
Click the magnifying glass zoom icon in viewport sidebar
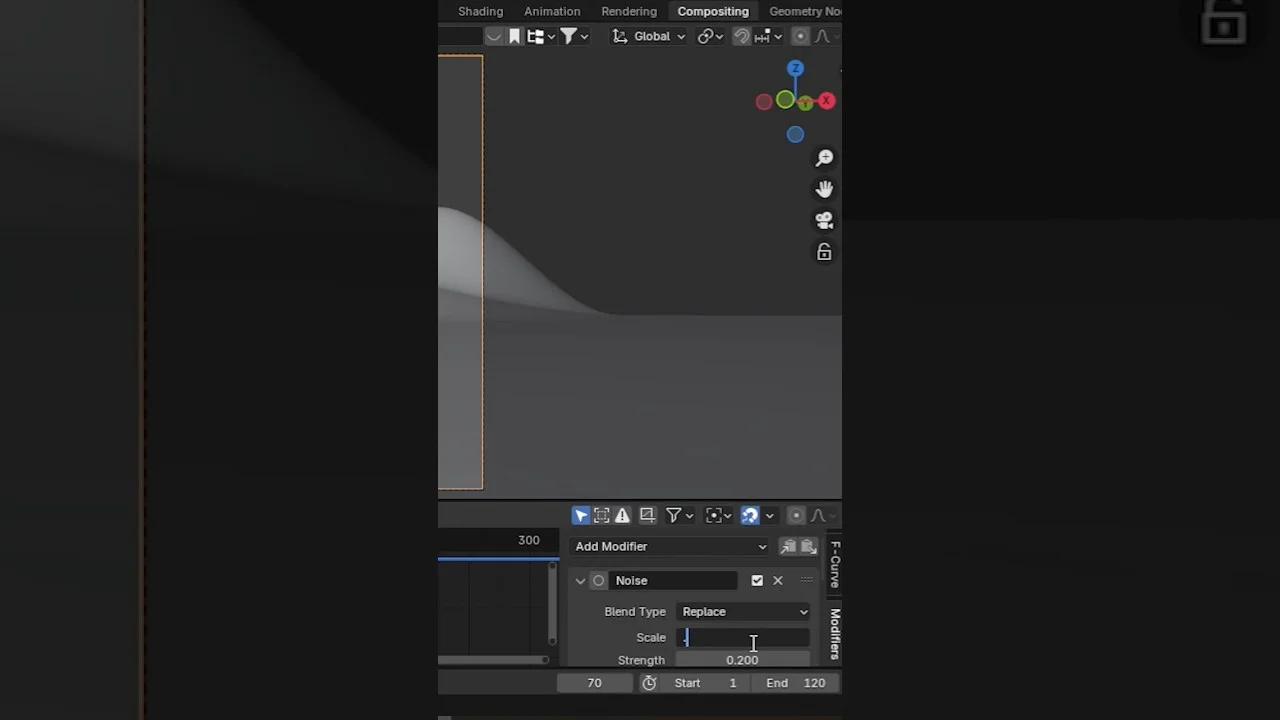[824, 157]
